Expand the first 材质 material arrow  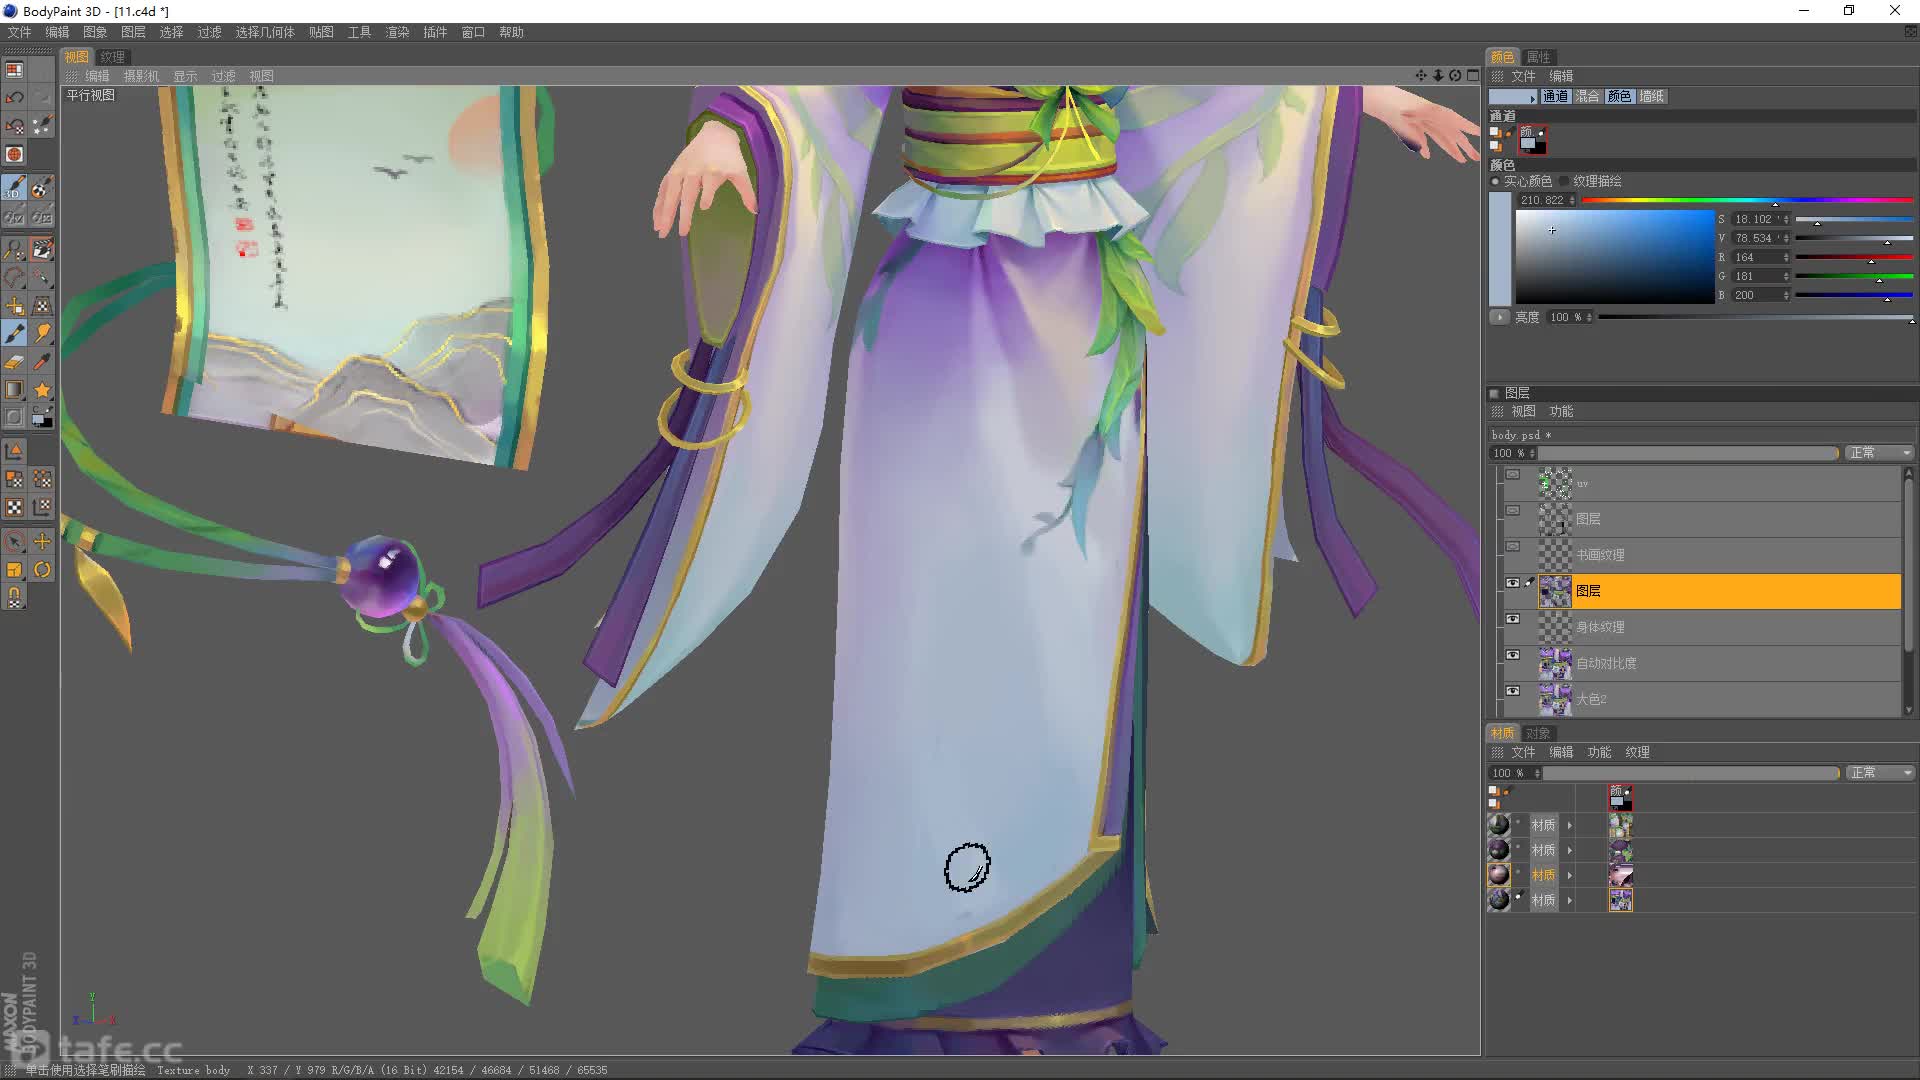(x=1570, y=826)
